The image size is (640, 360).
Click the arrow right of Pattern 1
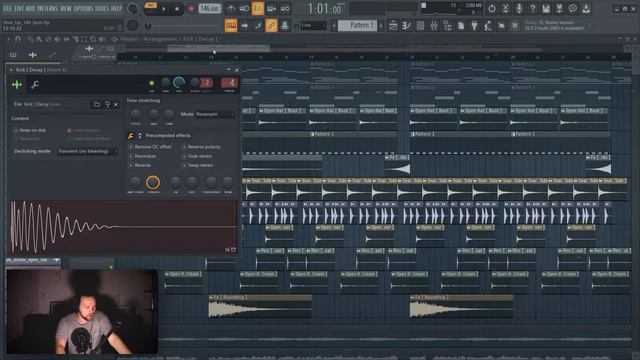[381, 26]
